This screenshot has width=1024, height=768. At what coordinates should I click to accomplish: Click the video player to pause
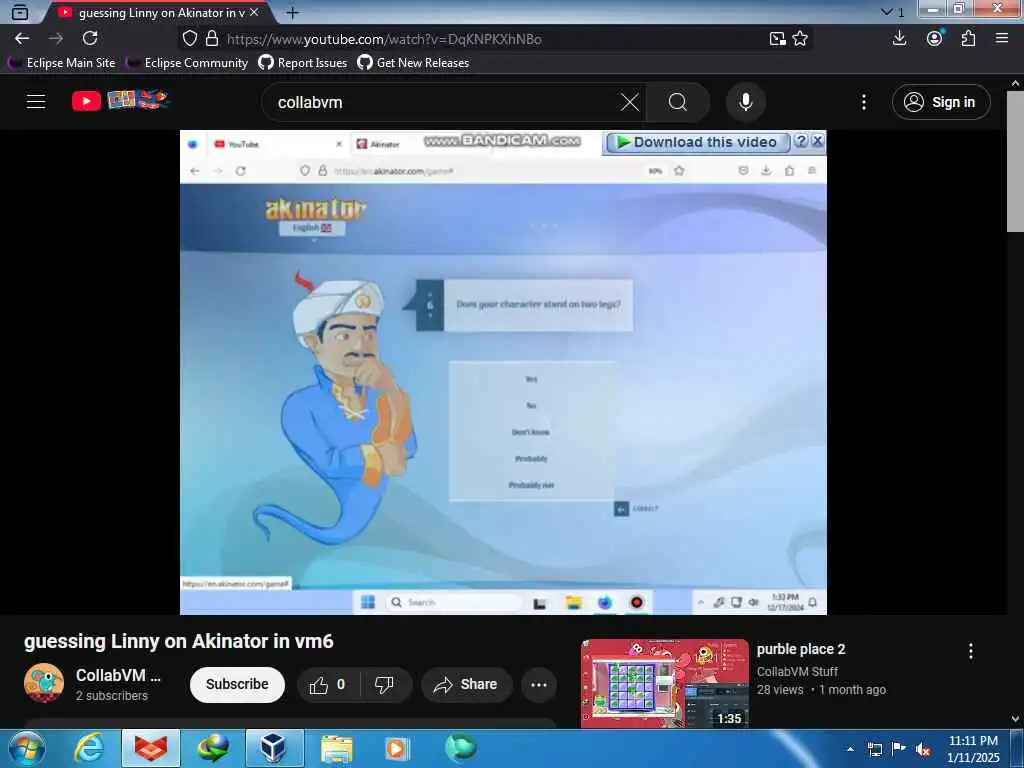[x=503, y=372]
